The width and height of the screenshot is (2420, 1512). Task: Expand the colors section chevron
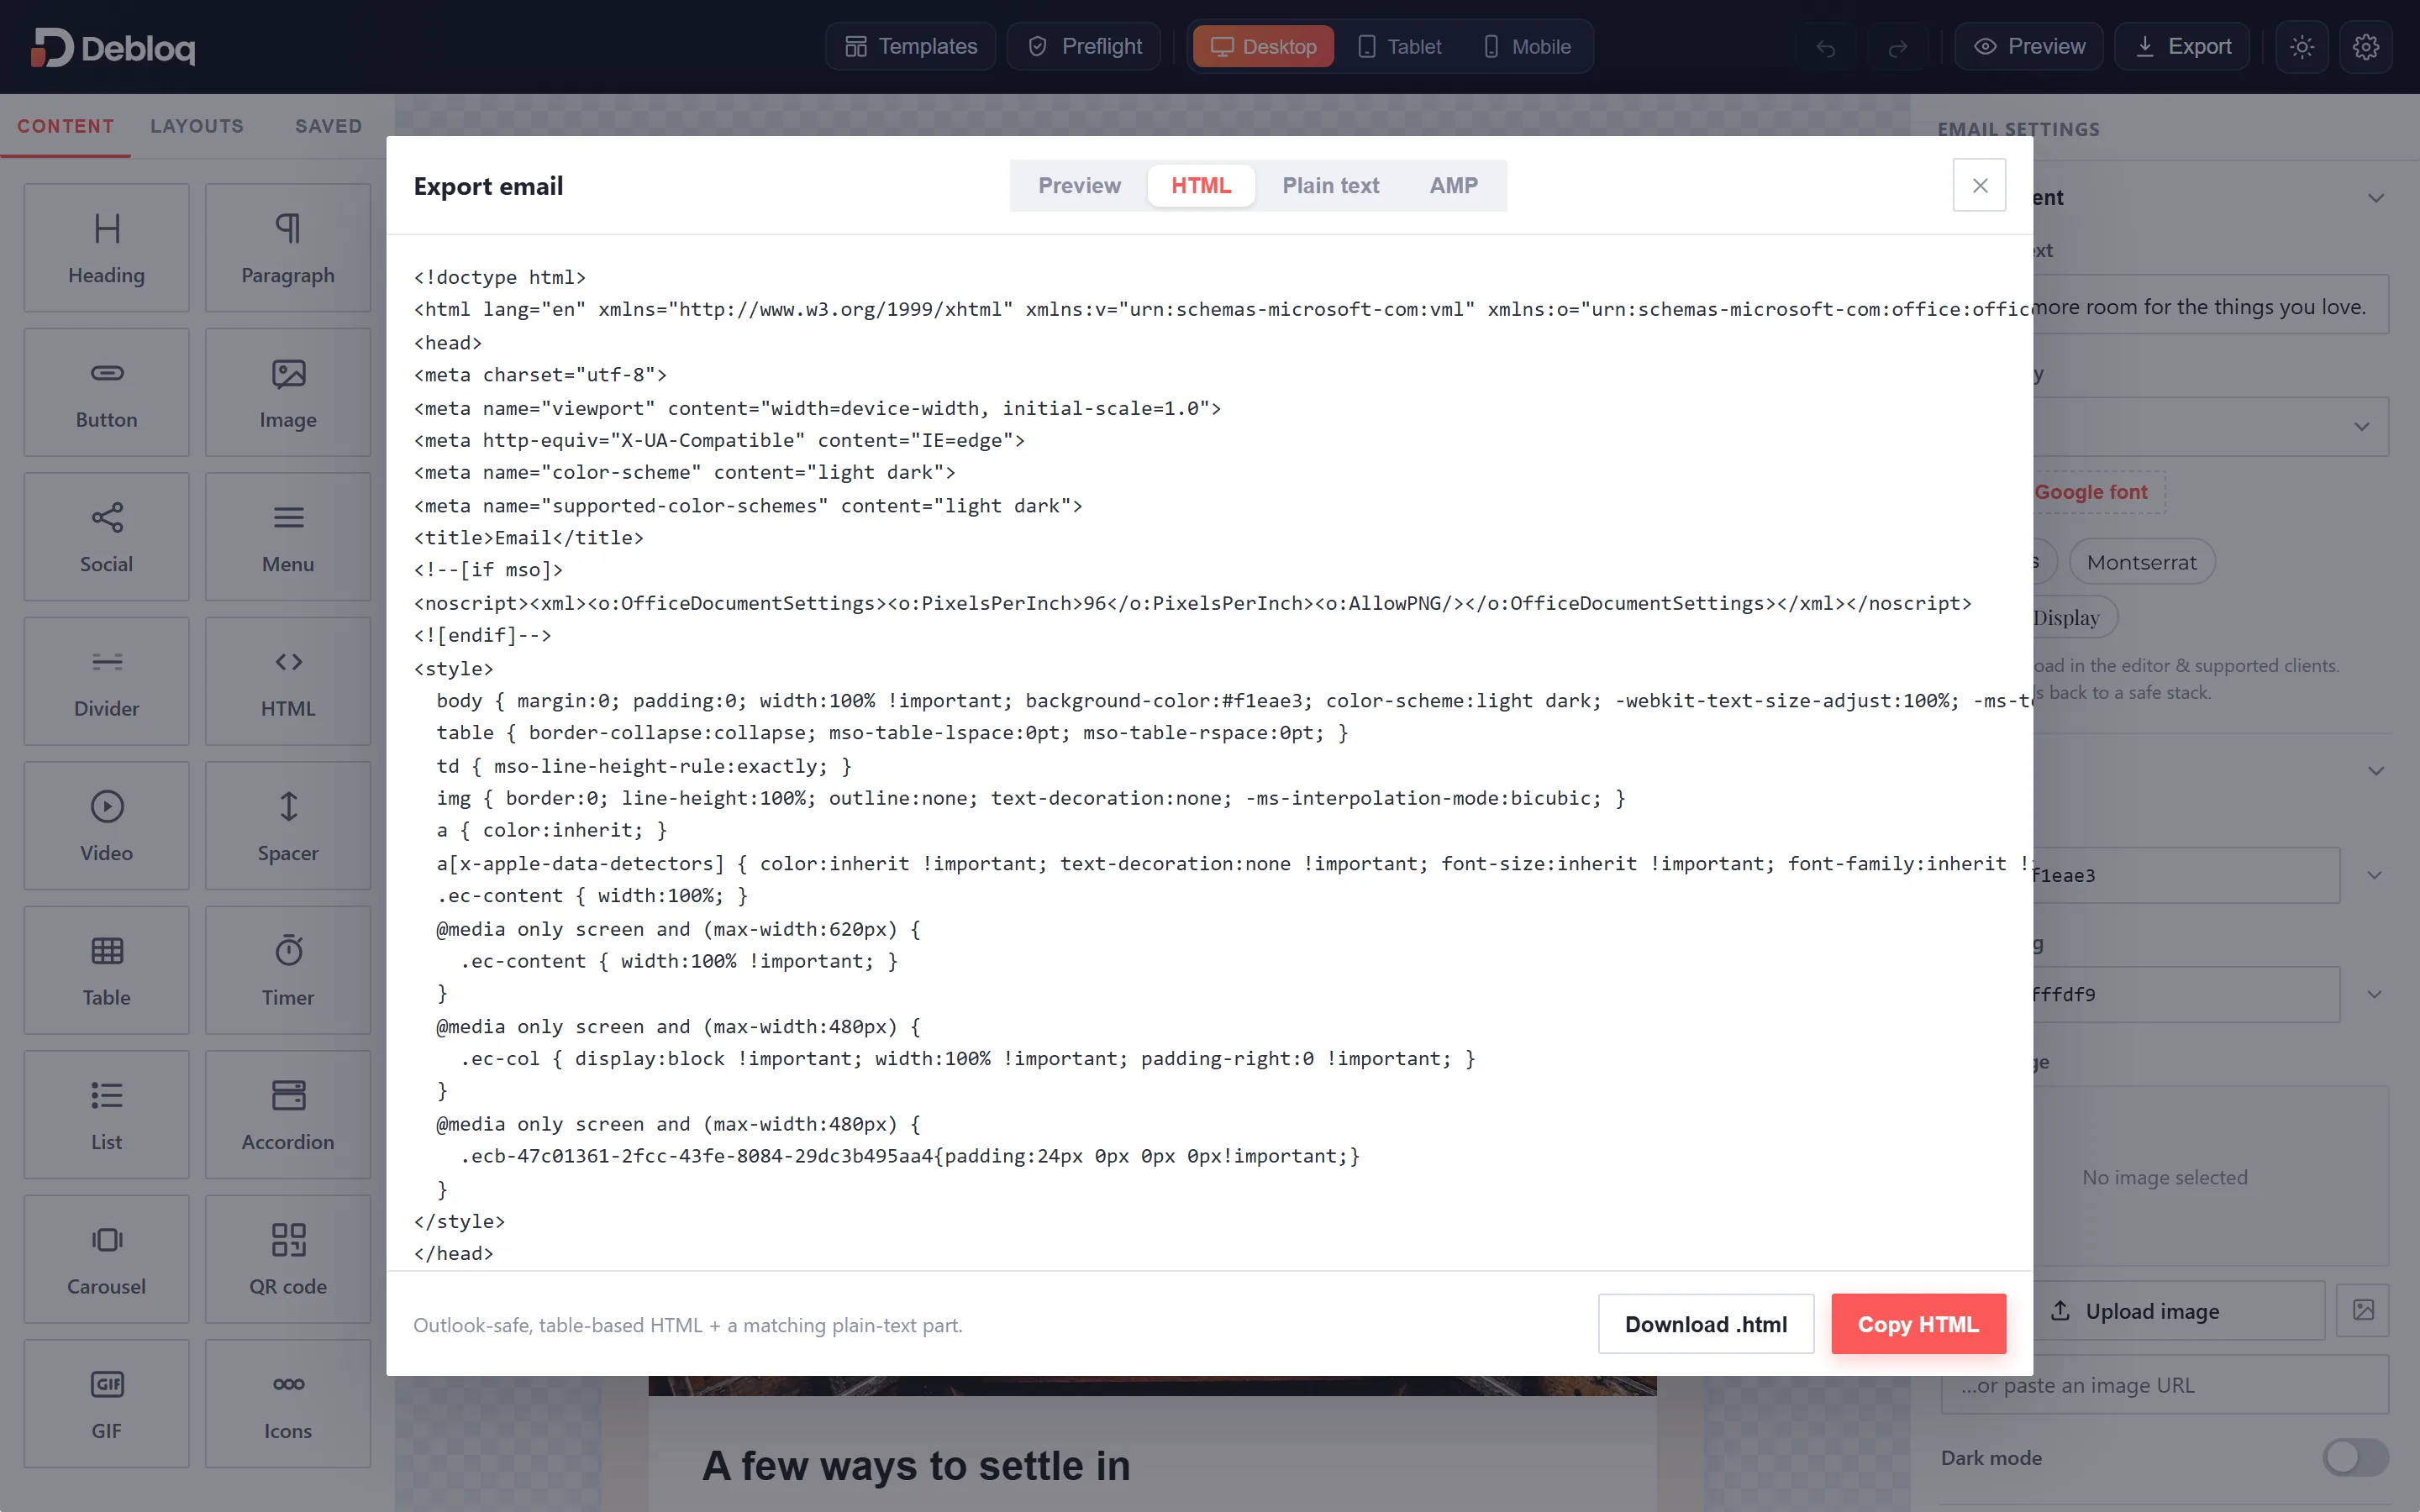point(2376,771)
